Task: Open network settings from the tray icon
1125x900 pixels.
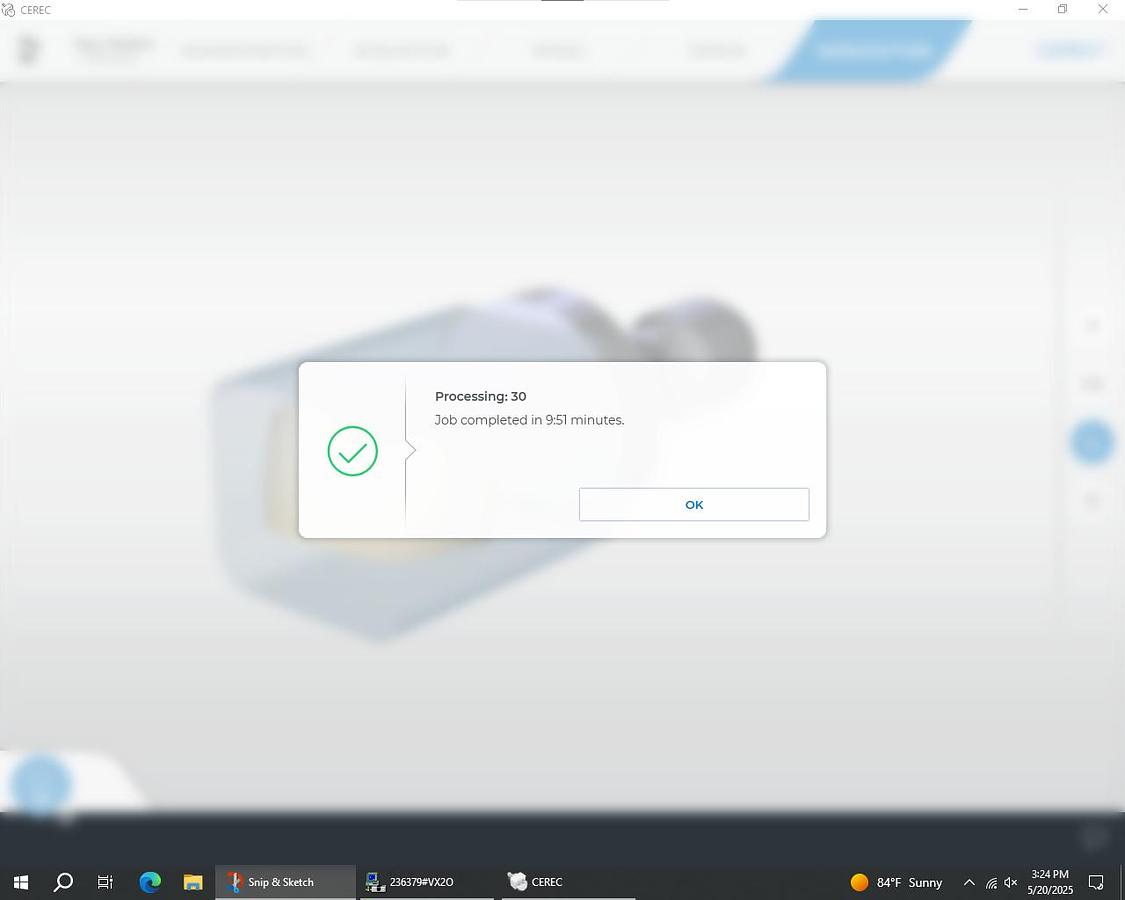Action: 990,882
